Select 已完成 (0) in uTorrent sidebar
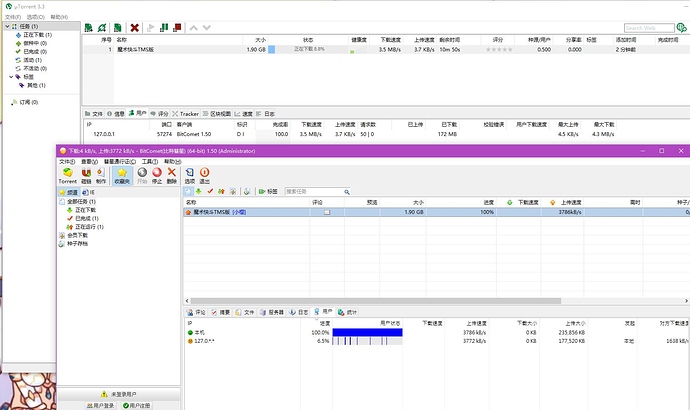The width and height of the screenshot is (690, 410). coord(35,51)
